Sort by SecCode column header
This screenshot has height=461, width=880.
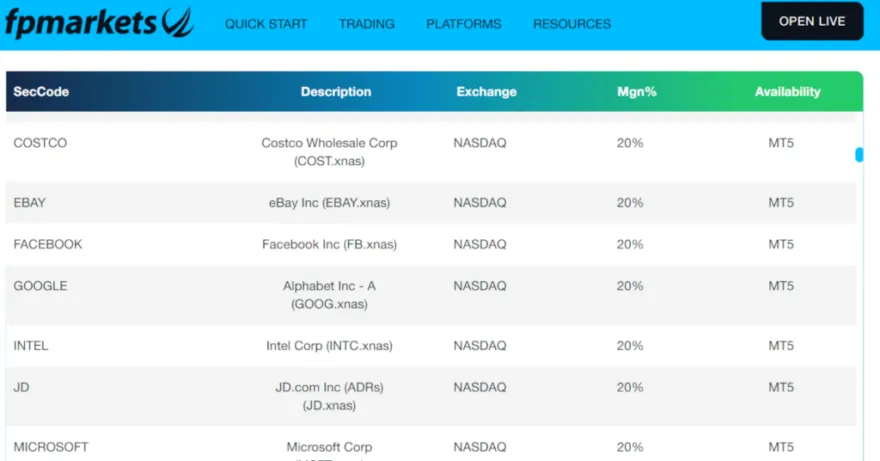tap(41, 92)
